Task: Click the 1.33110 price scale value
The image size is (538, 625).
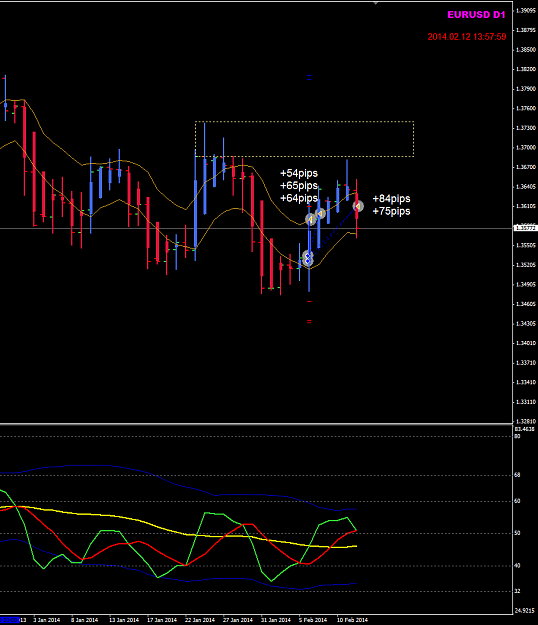Action: point(525,402)
